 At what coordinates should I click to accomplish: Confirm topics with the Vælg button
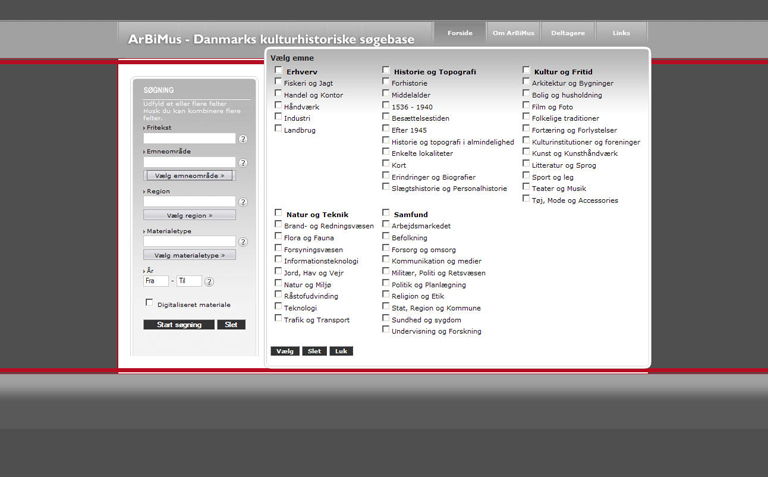[x=285, y=351]
